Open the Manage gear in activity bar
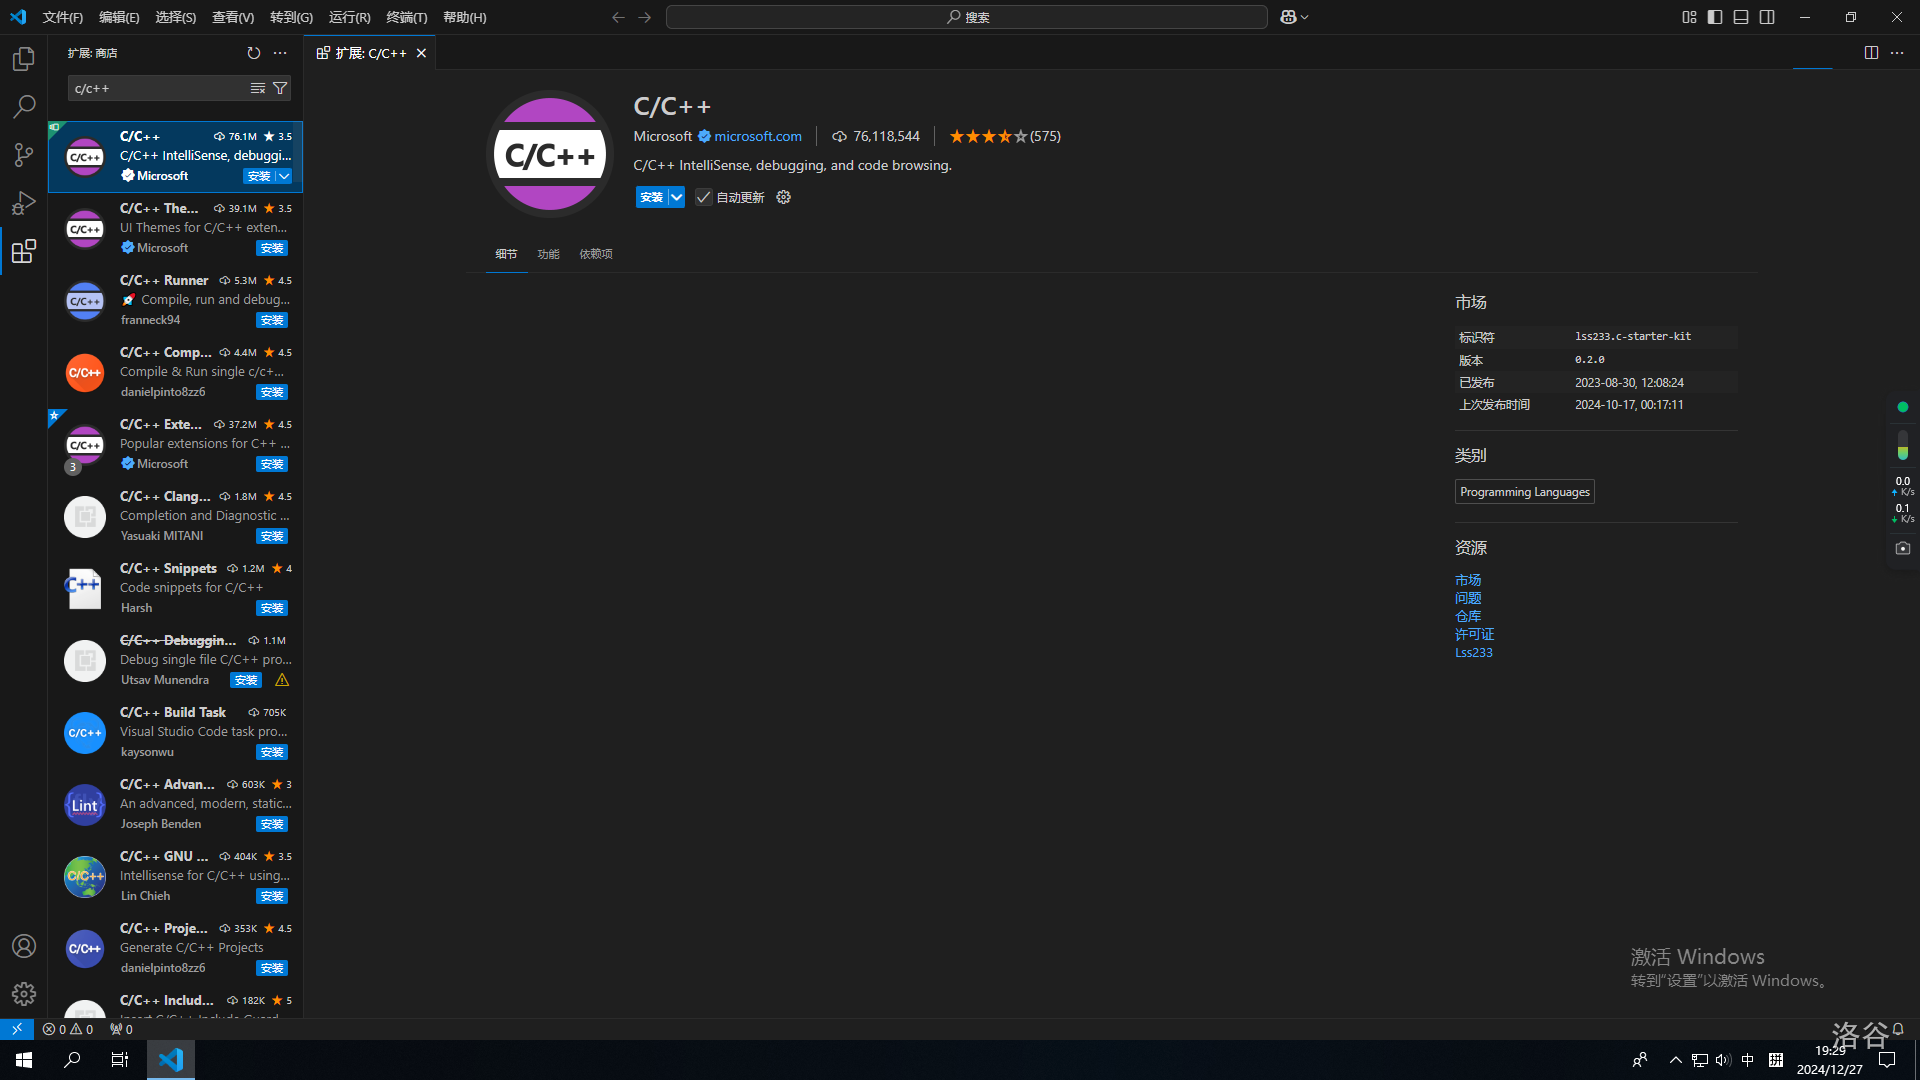1920x1080 pixels. pos(24,993)
